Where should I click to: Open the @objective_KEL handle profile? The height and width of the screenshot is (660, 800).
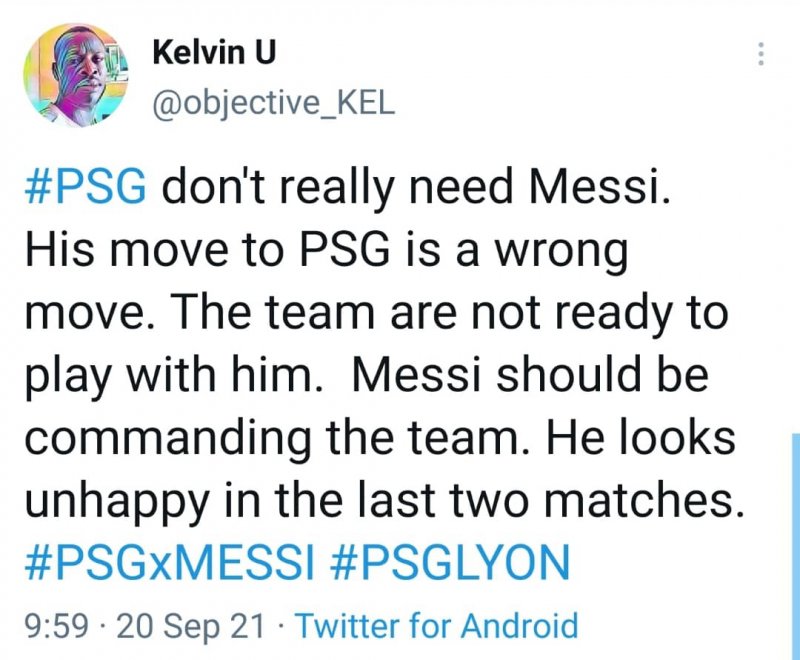[x=273, y=104]
